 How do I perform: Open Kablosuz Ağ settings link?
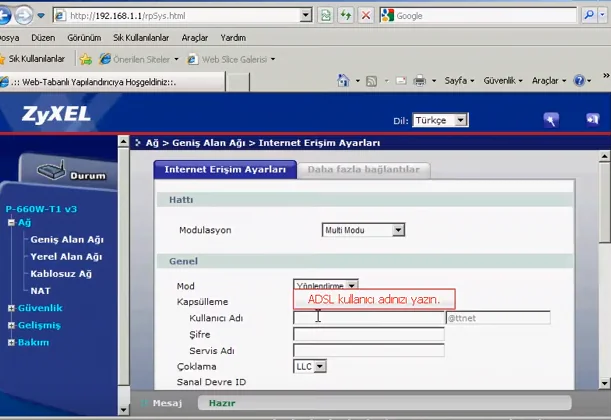[x=61, y=273]
